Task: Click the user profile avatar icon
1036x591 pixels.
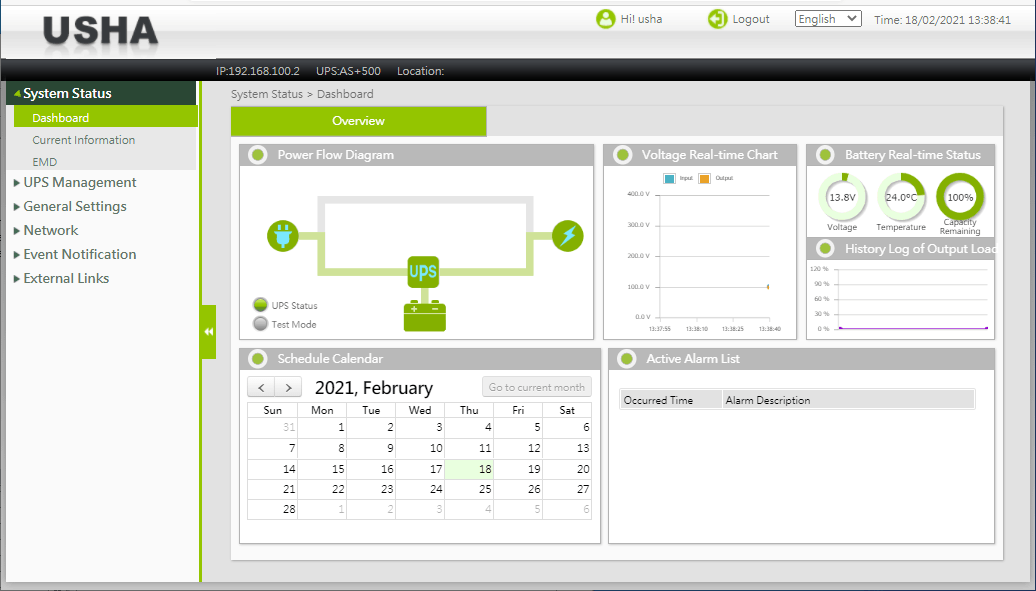Action: point(605,19)
